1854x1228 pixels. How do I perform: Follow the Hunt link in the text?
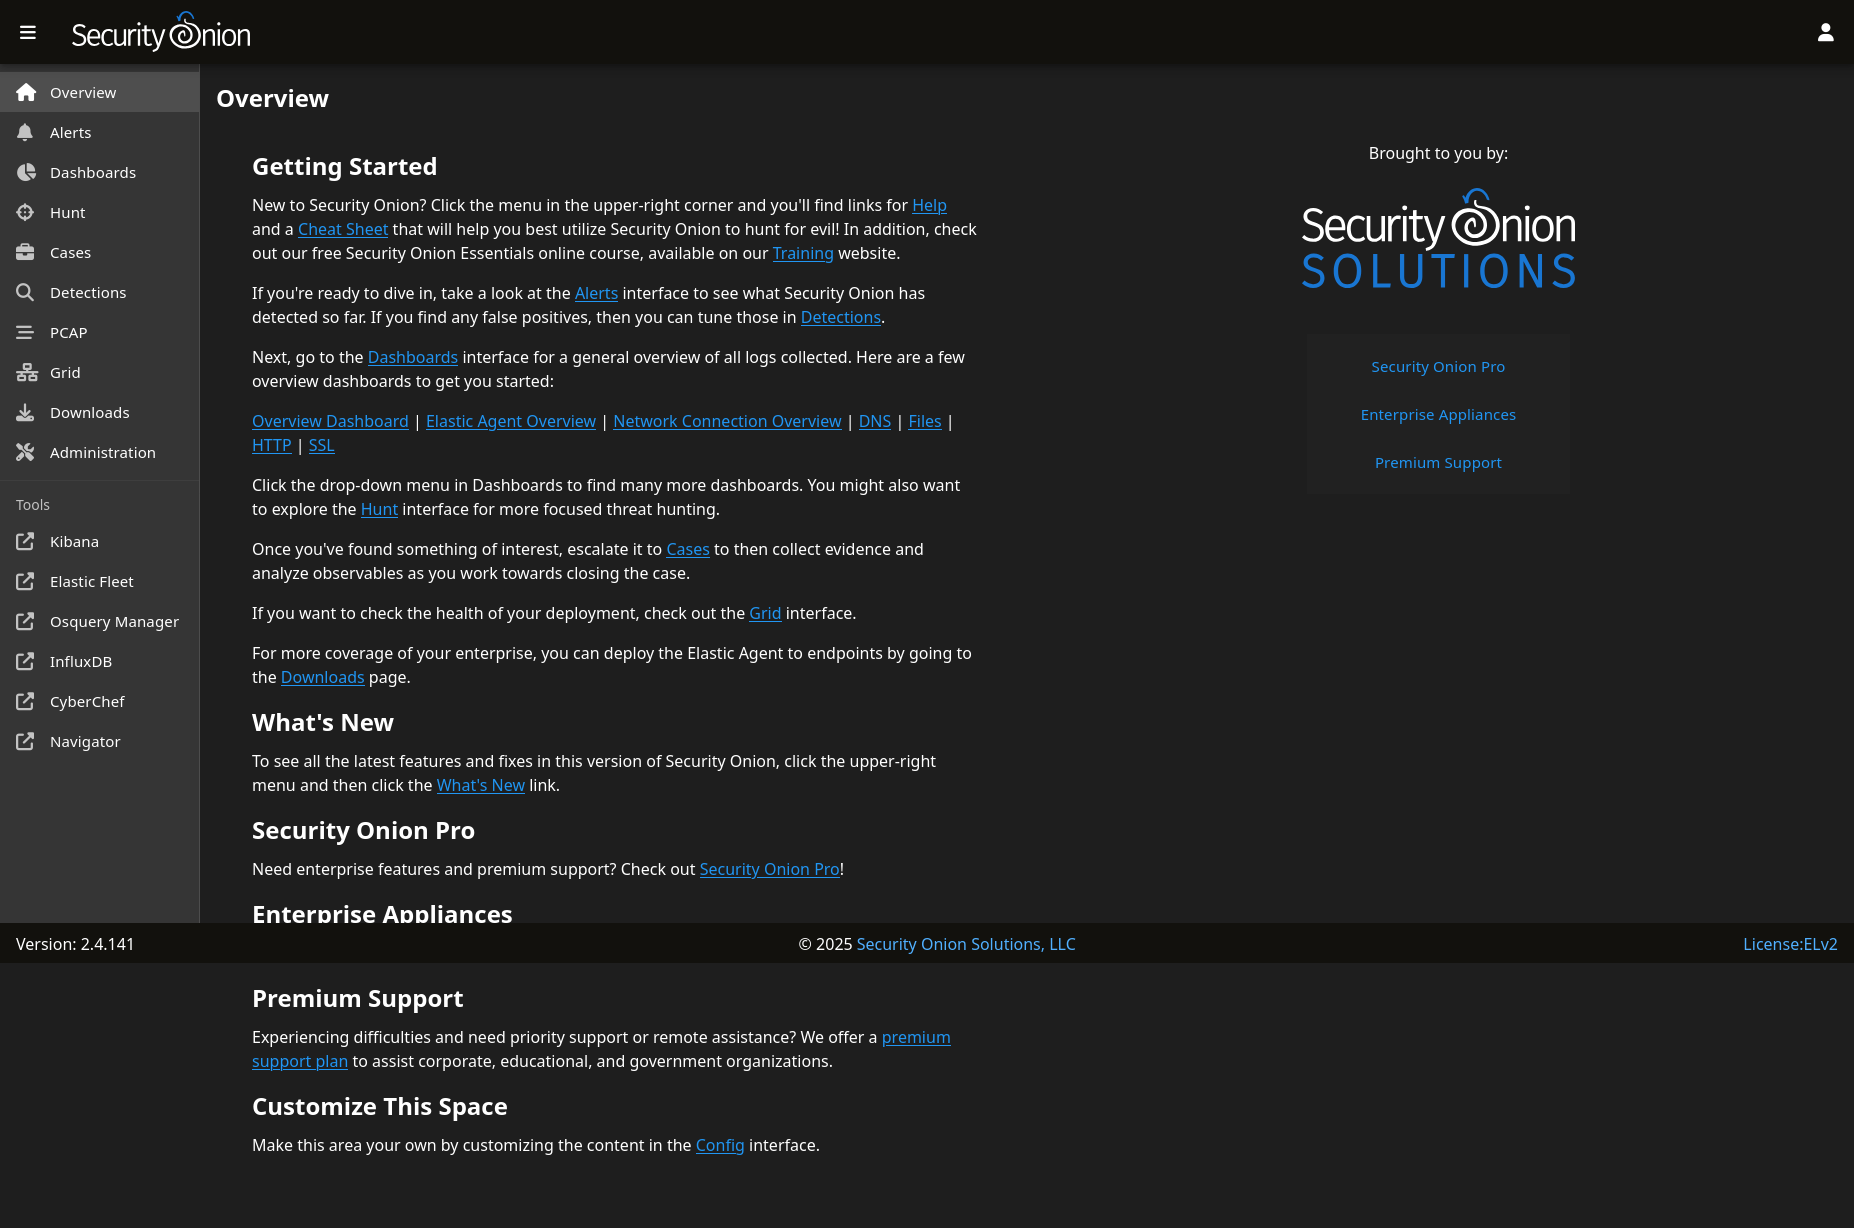coord(379,509)
